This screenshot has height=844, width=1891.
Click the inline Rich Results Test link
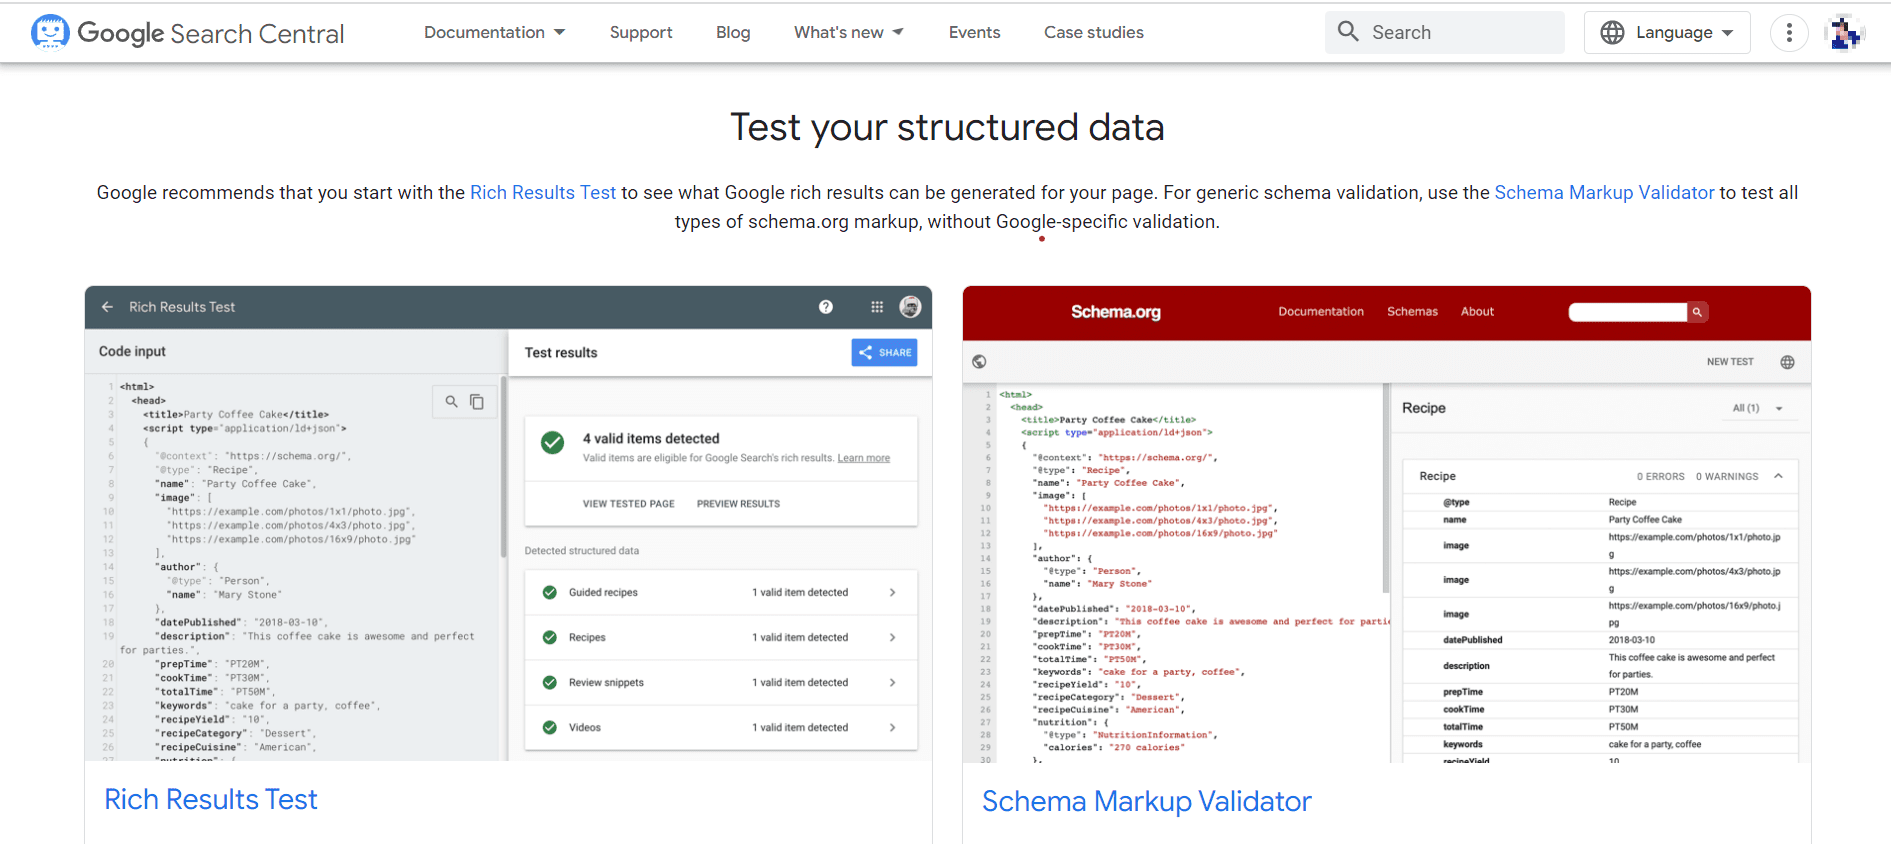coord(542,193)
